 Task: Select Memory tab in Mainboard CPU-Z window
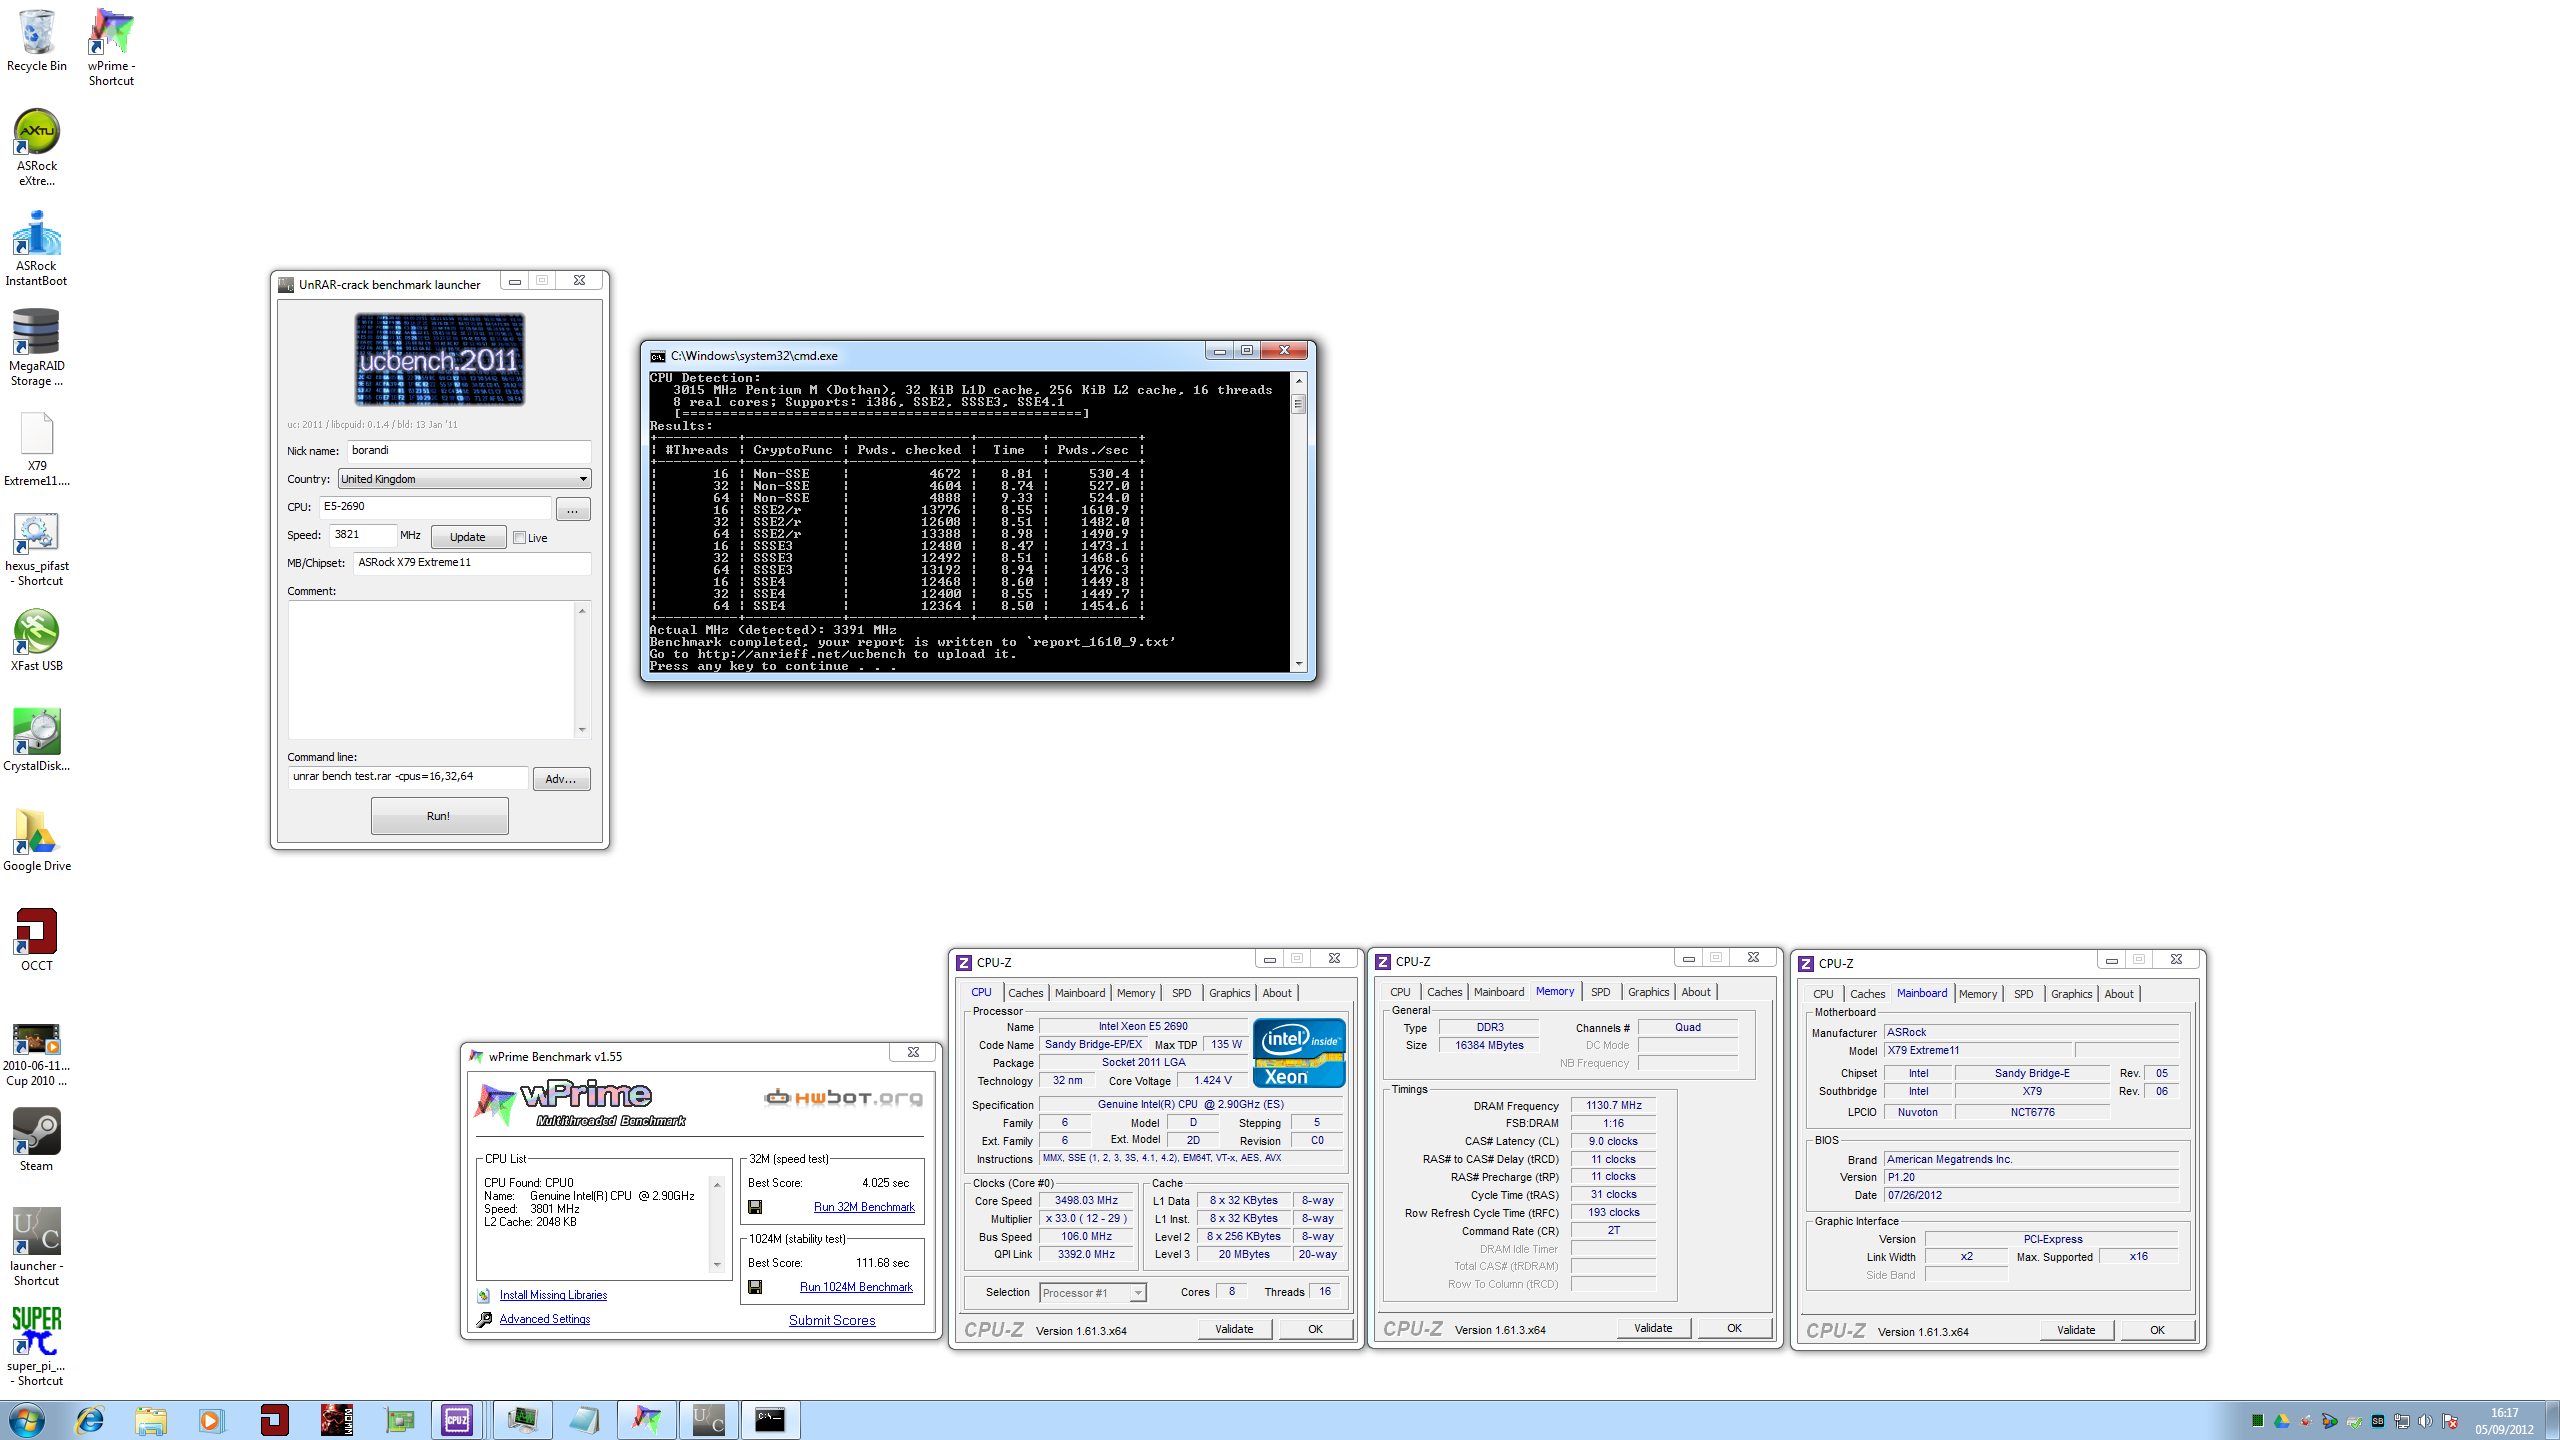[x=1977, y=994]
